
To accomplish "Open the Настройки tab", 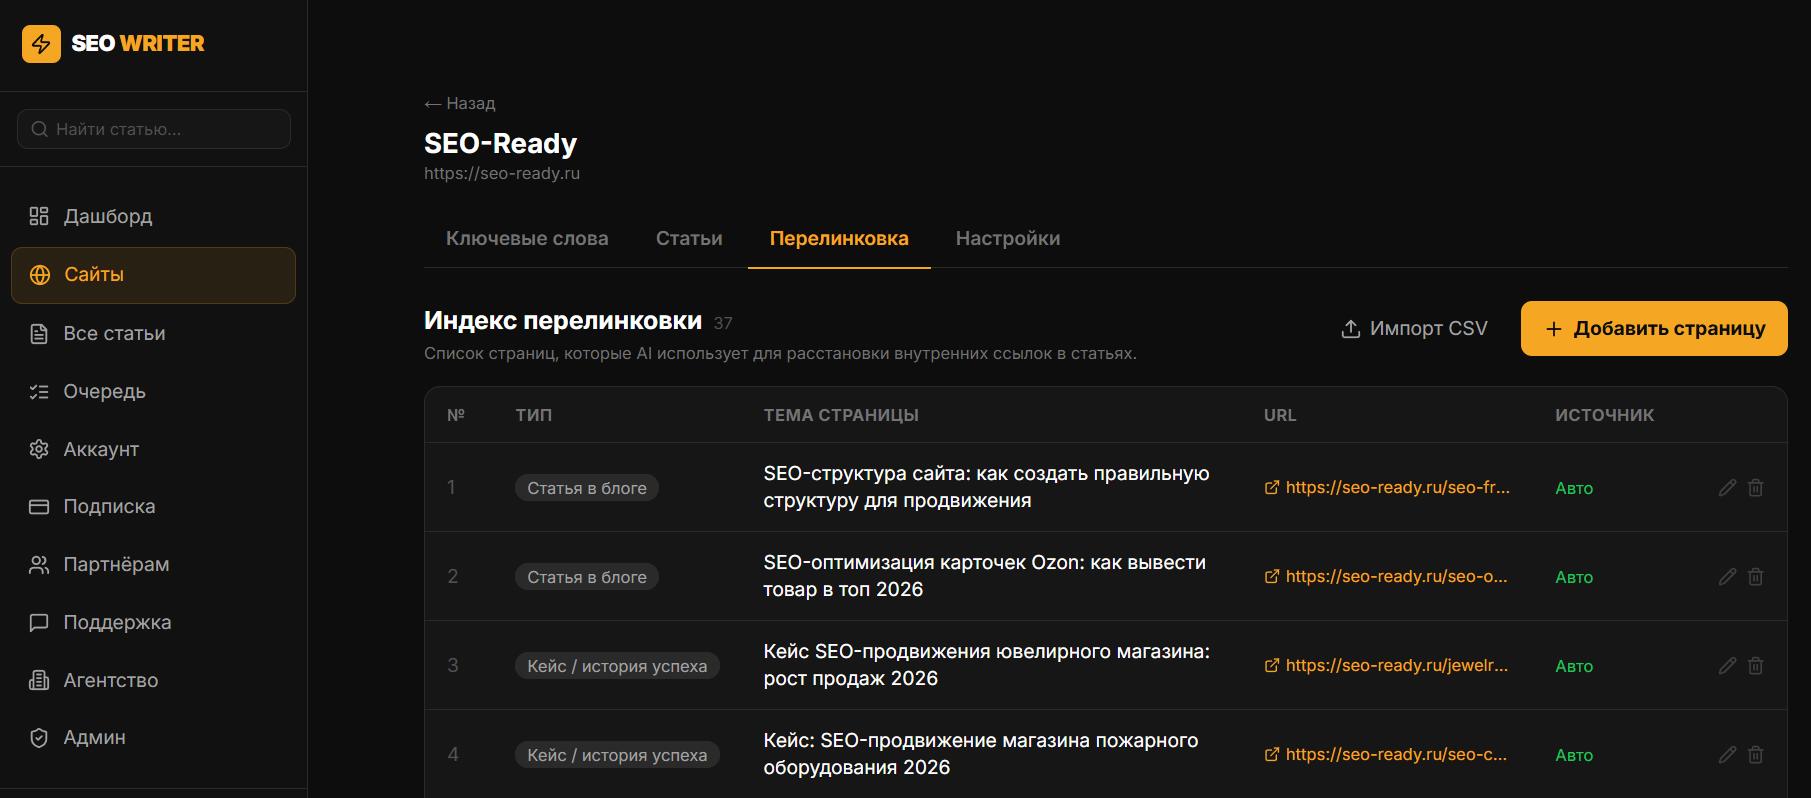I will tap(1008, 239).
